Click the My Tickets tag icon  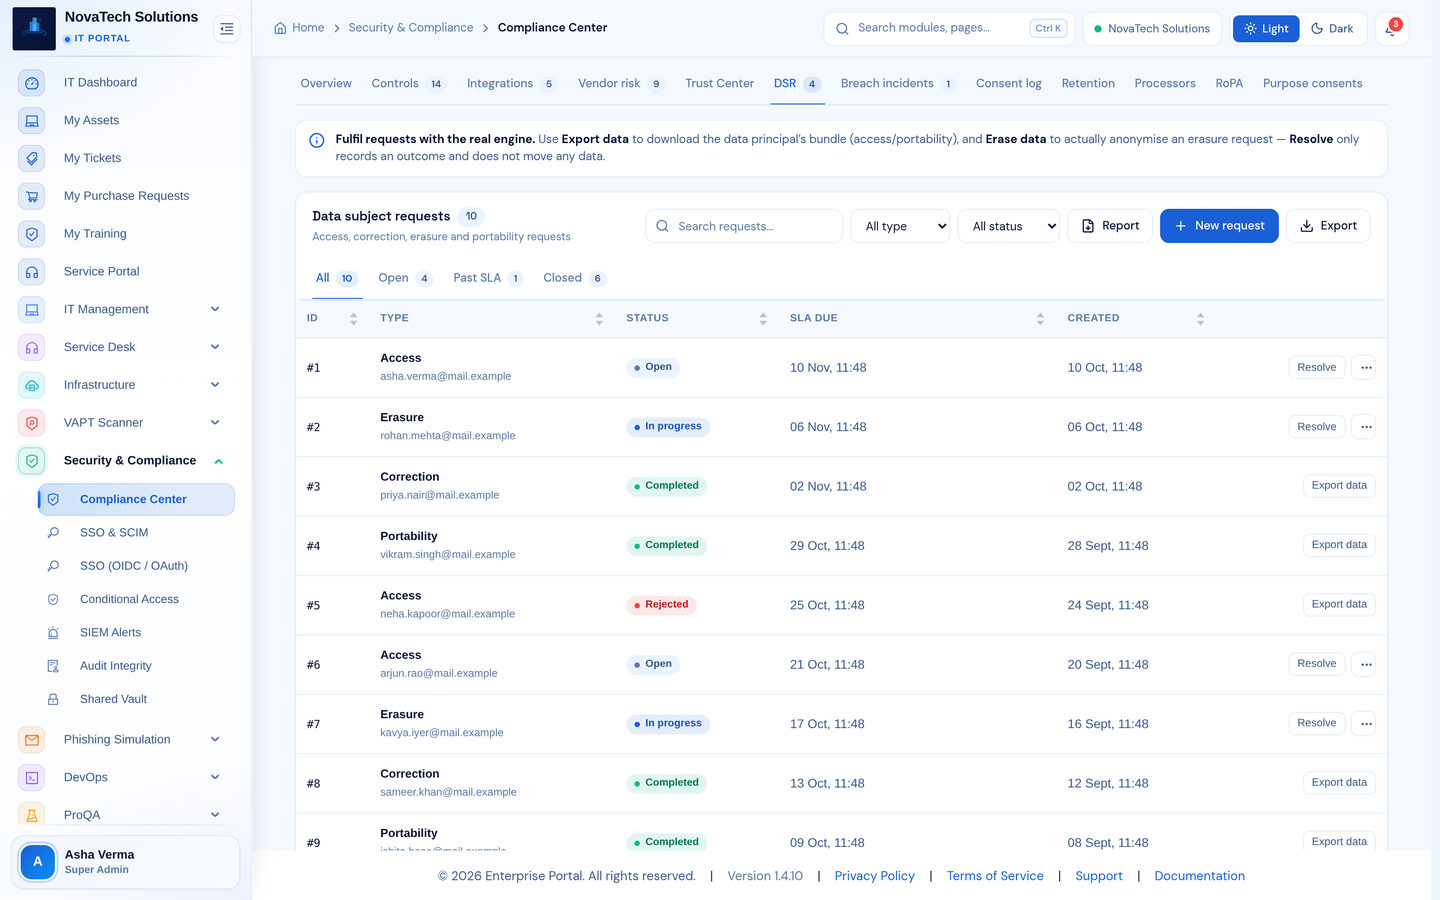pyautogui.click(x=32, y=159)
